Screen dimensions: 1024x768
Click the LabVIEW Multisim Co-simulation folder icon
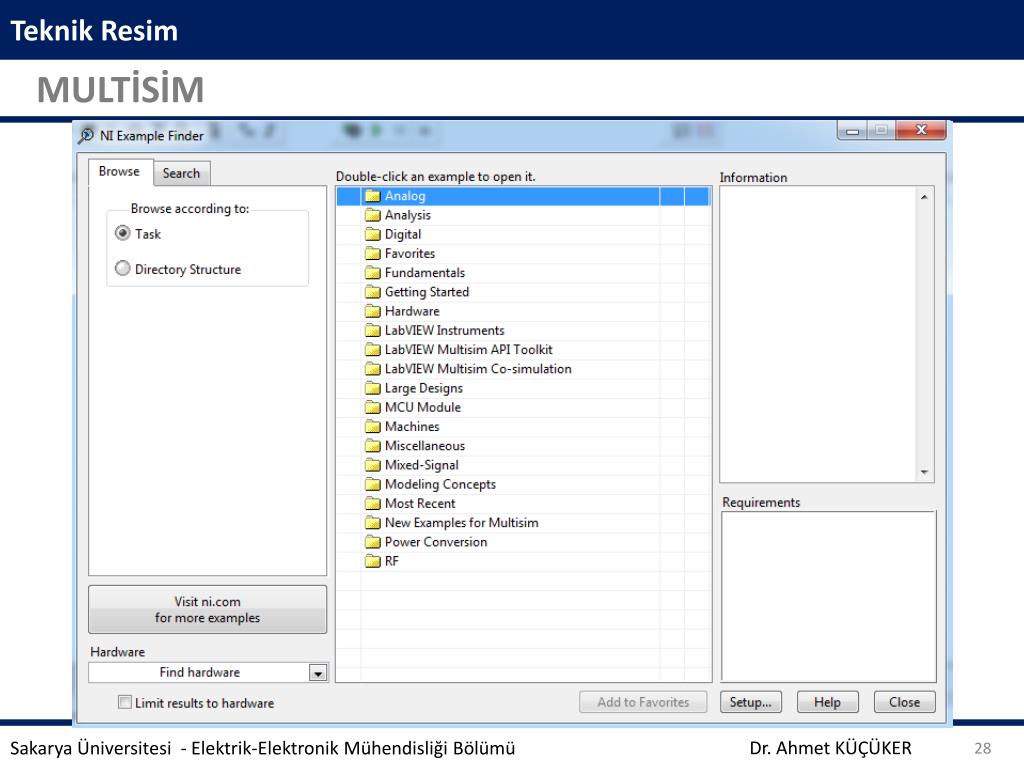coord(373,369)
